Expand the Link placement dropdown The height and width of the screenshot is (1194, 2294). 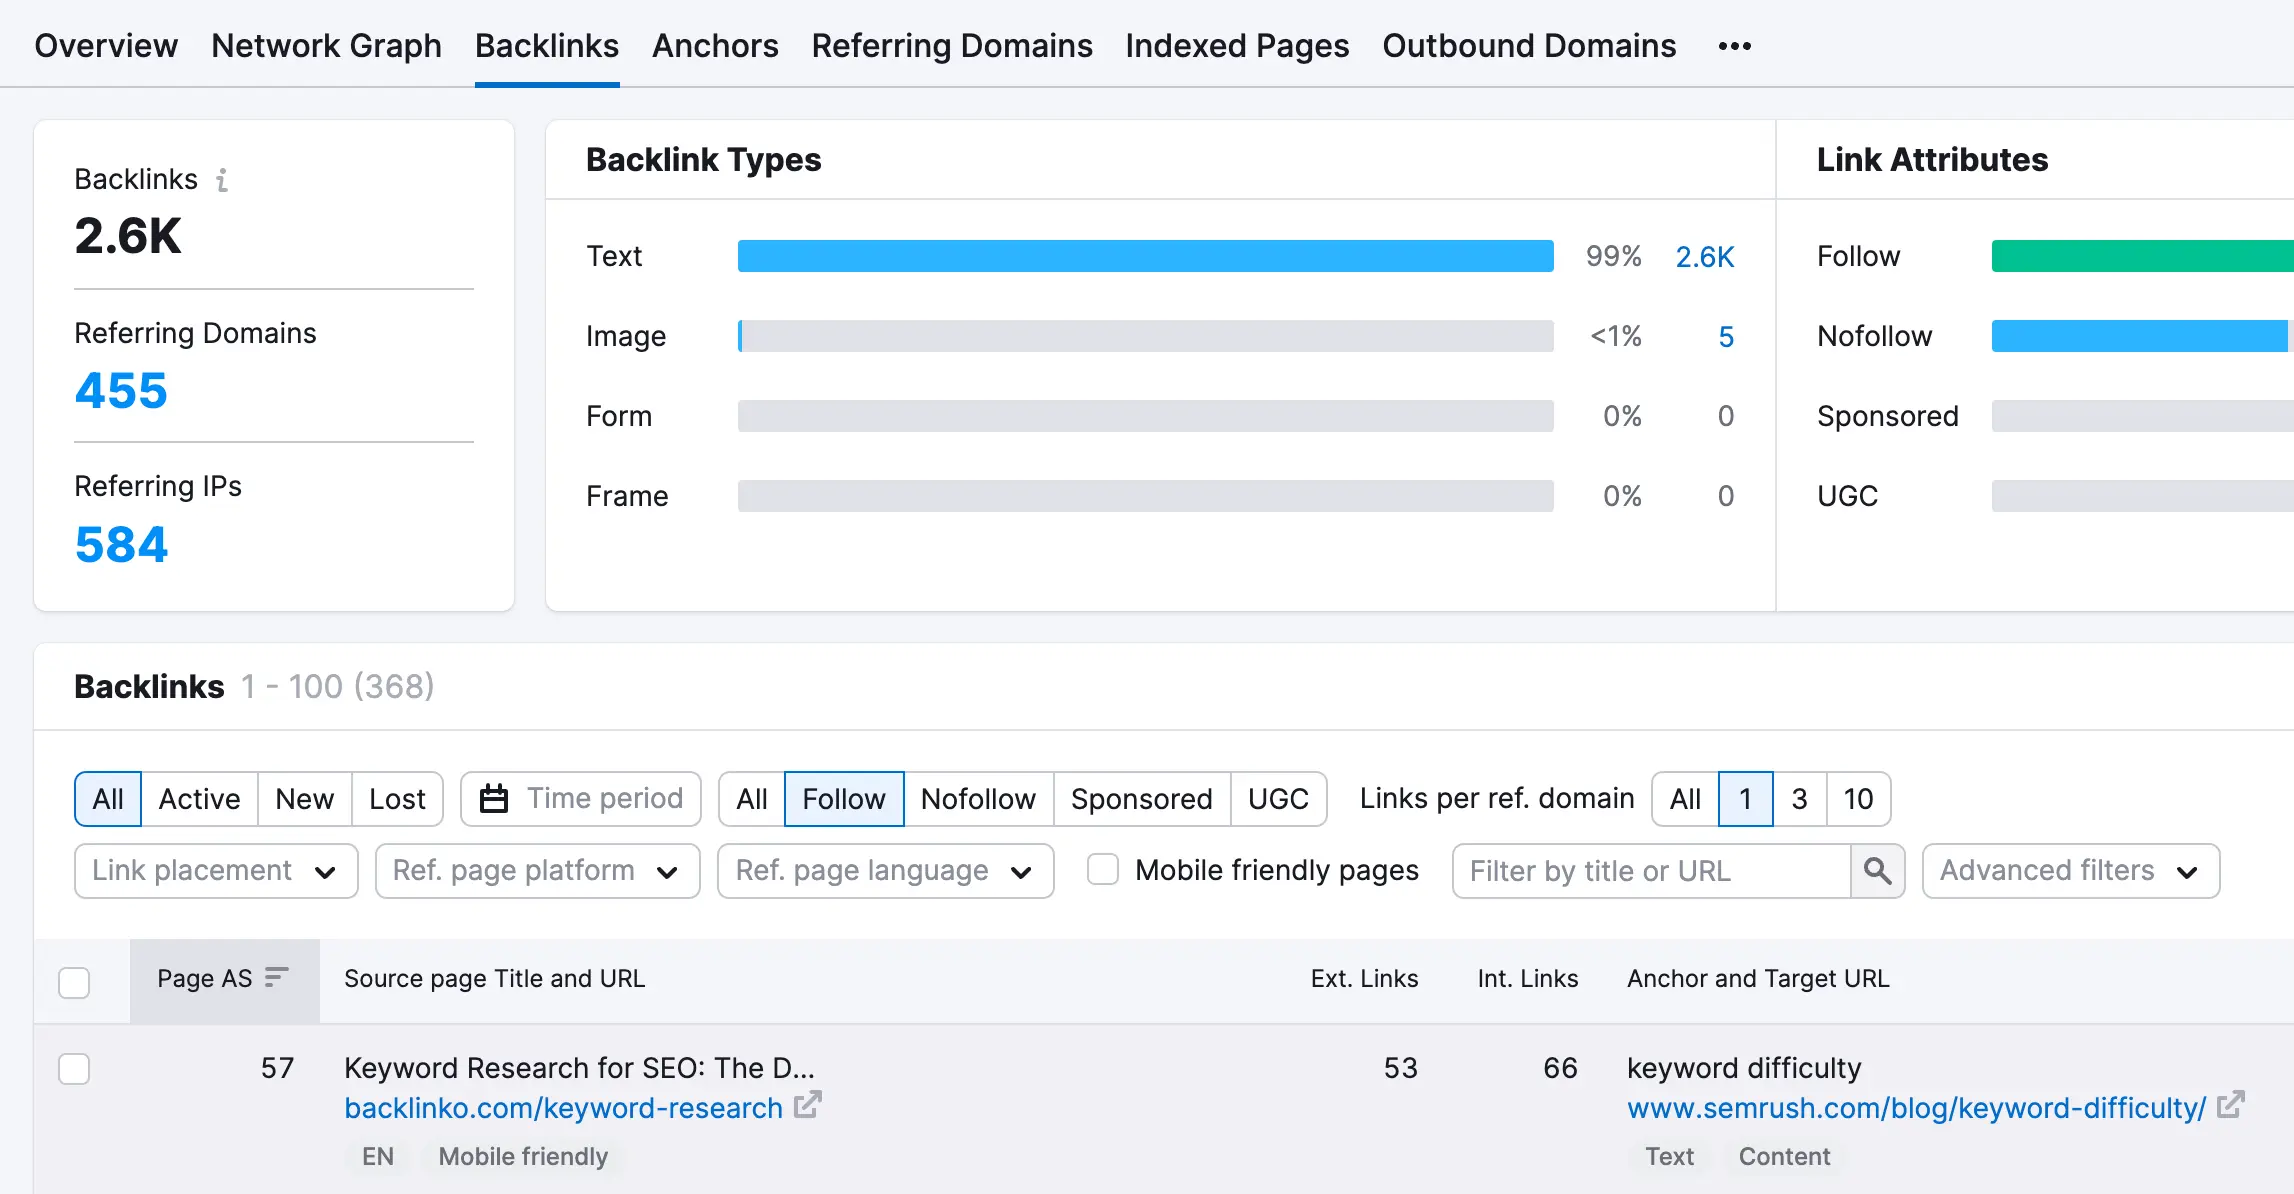[216, 871]
